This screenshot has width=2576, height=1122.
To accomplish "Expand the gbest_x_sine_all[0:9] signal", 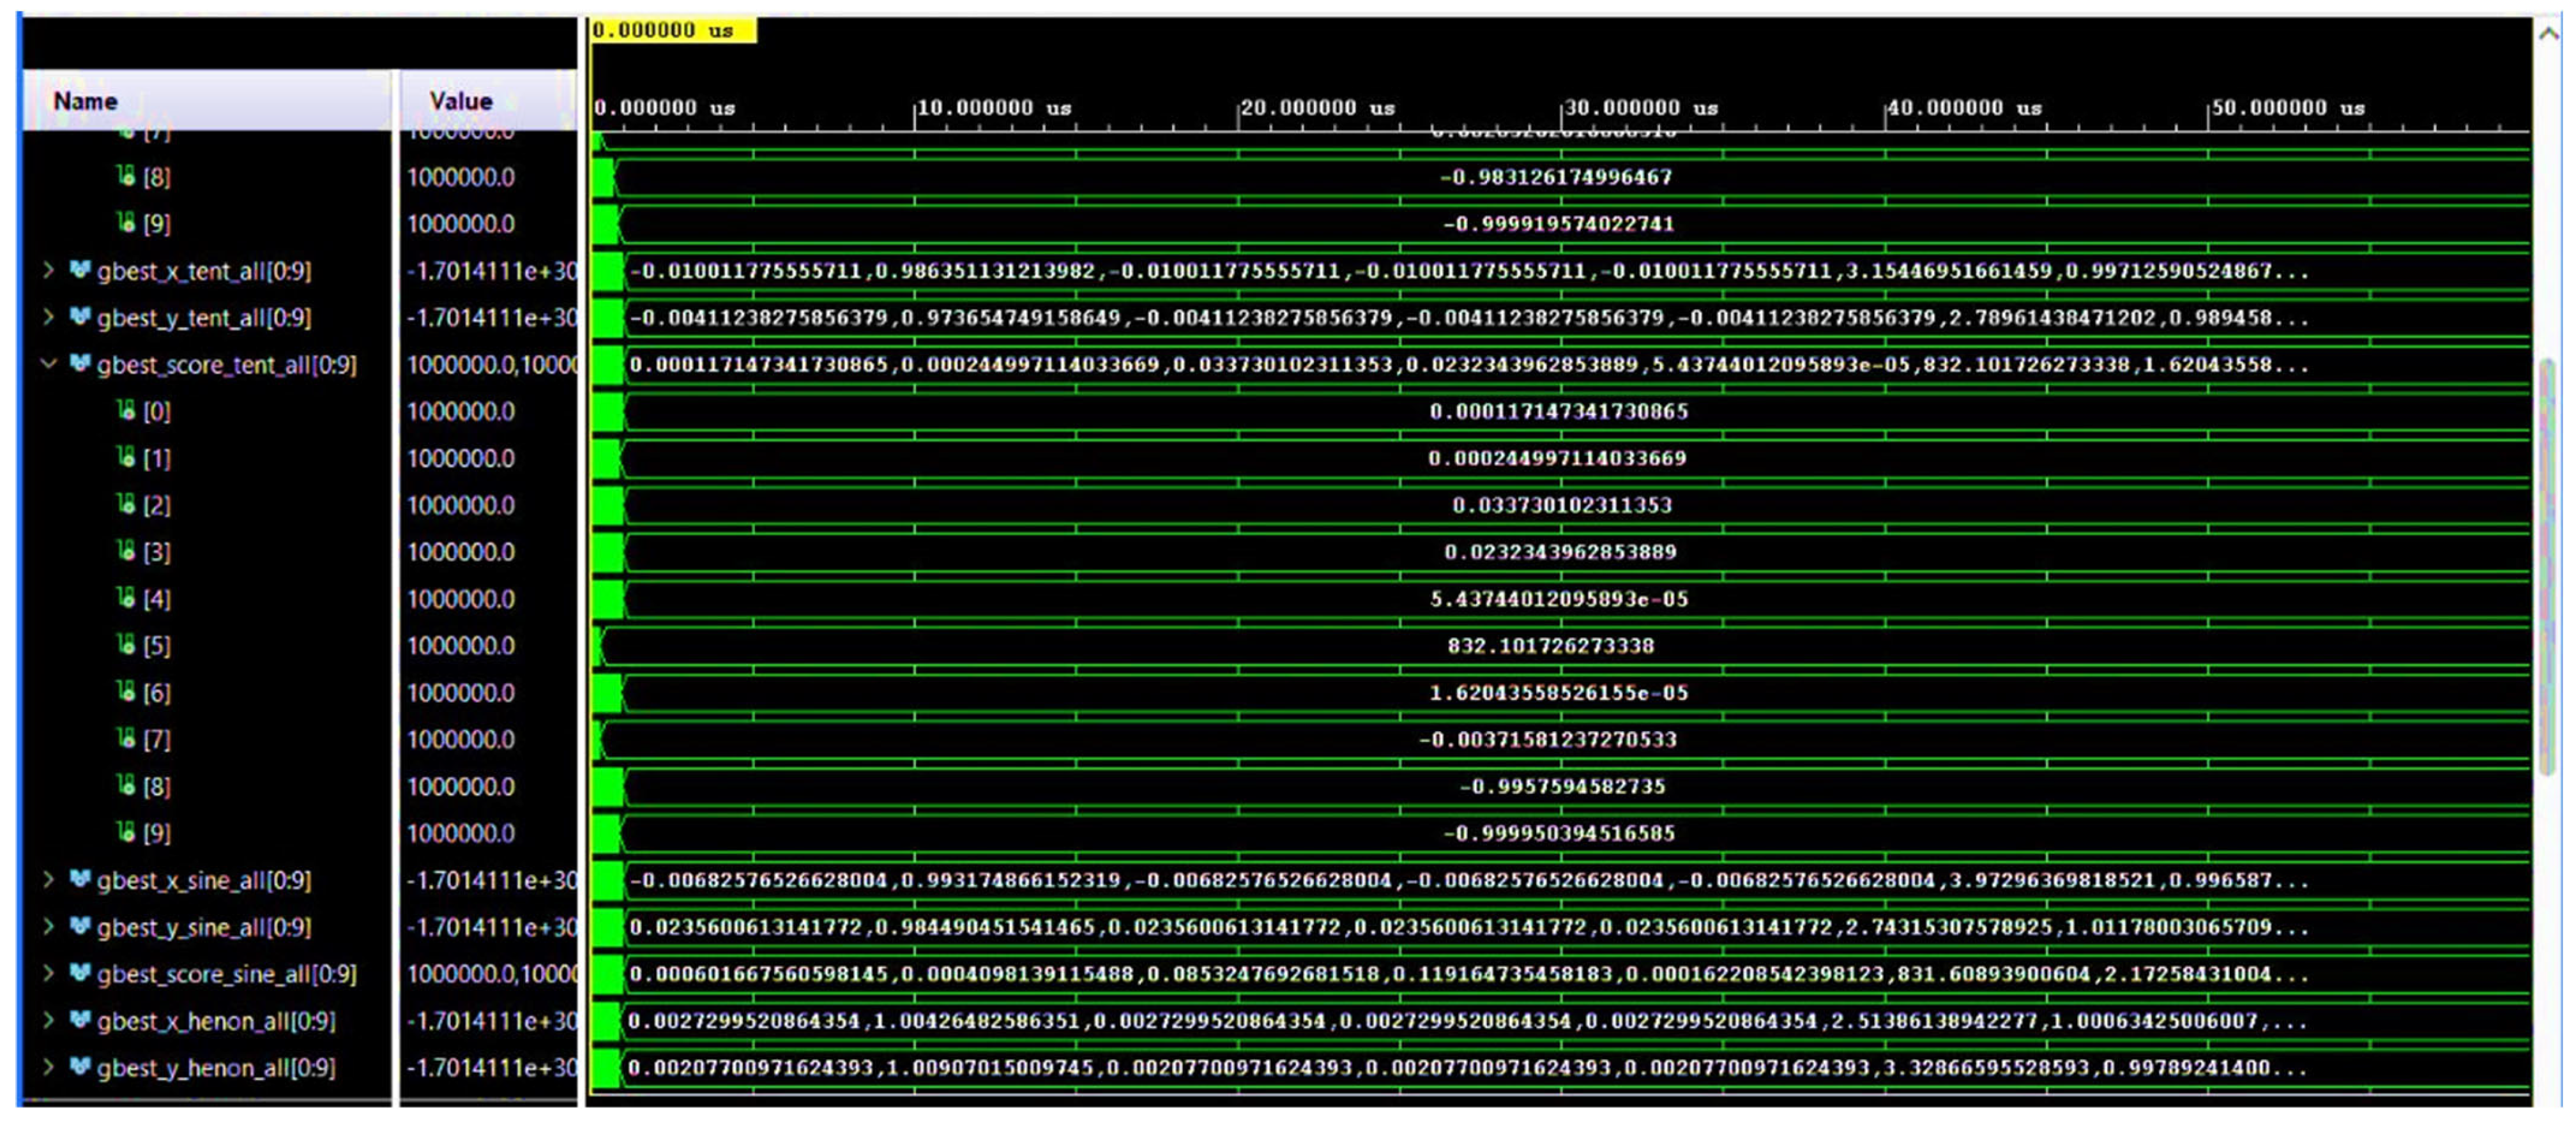I will pyautogui.click(x=48, y=879).
